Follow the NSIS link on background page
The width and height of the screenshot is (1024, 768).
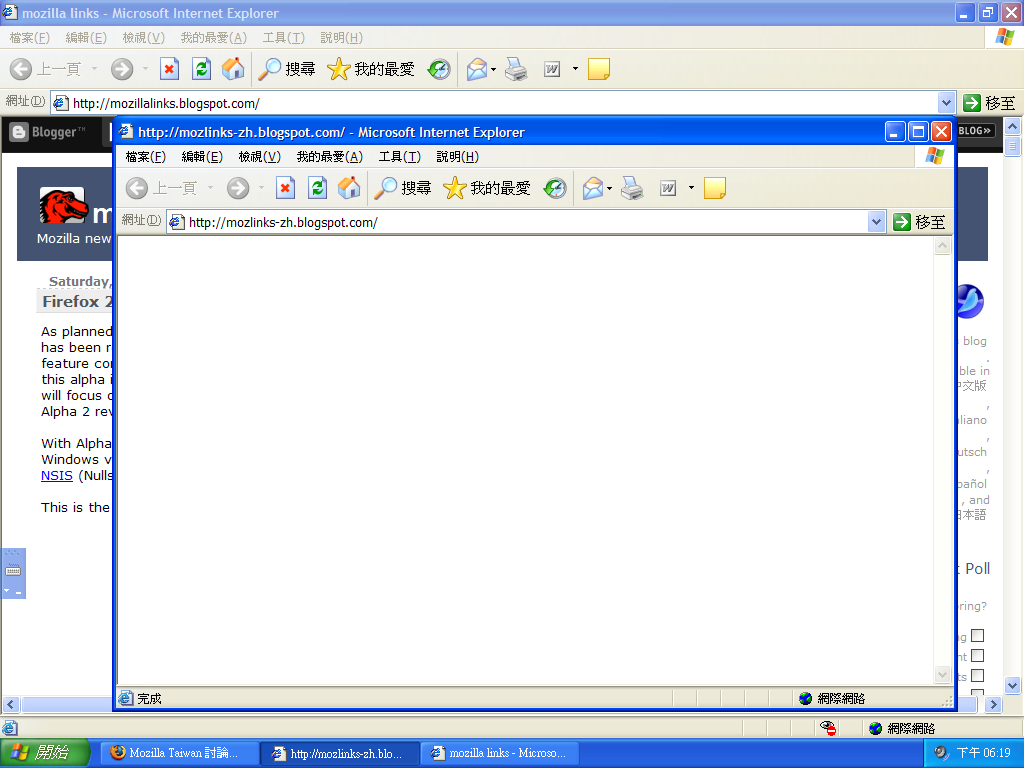[x=57, y=475]
